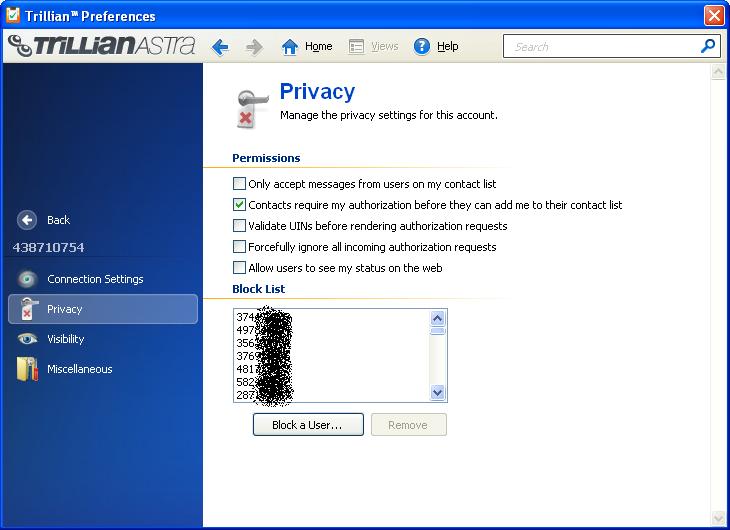Click main page scroll down arrow

click(718, 517)
